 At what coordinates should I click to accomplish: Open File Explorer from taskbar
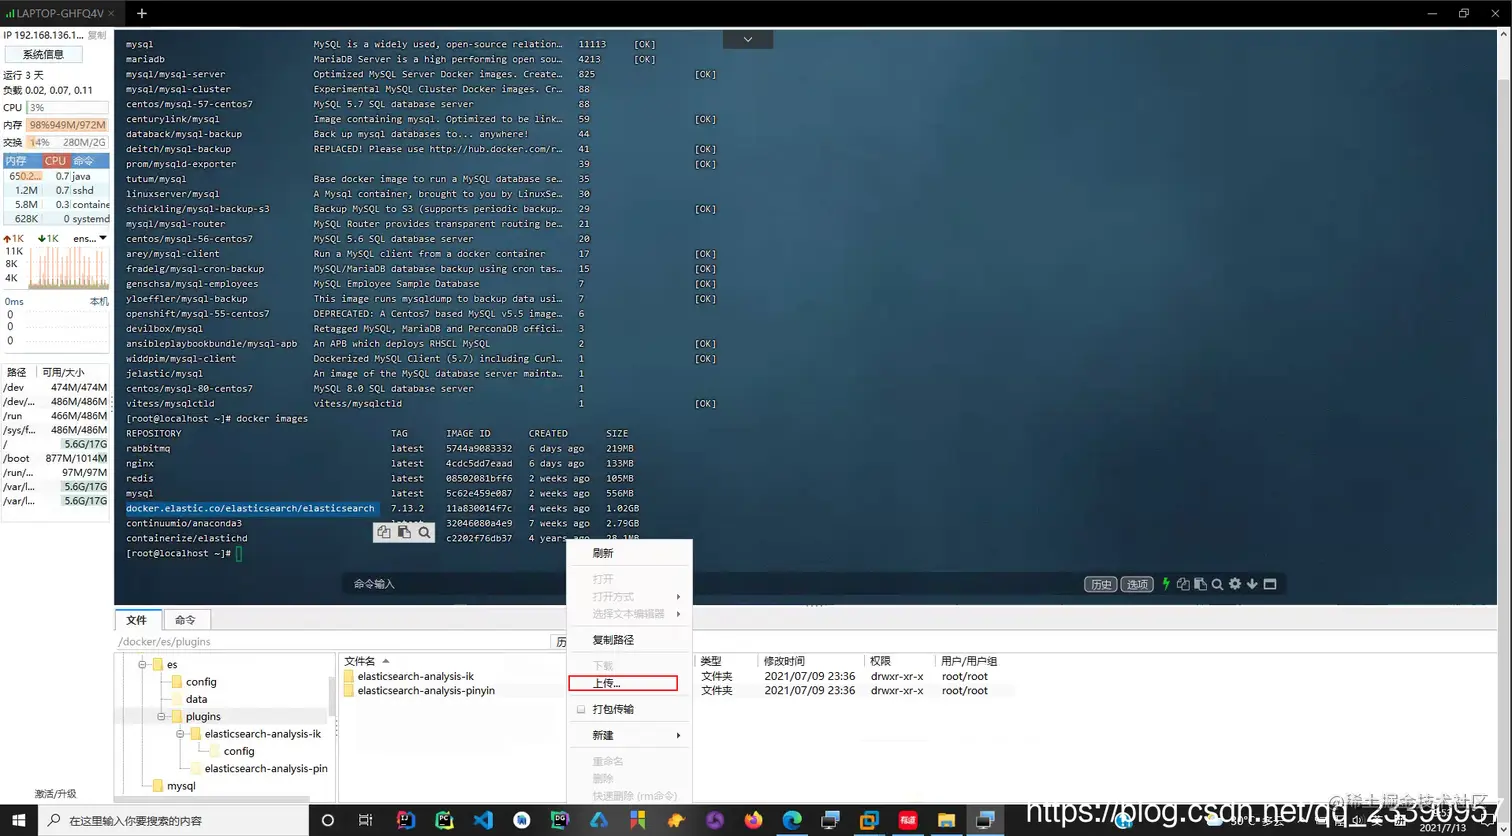point(946,820)
